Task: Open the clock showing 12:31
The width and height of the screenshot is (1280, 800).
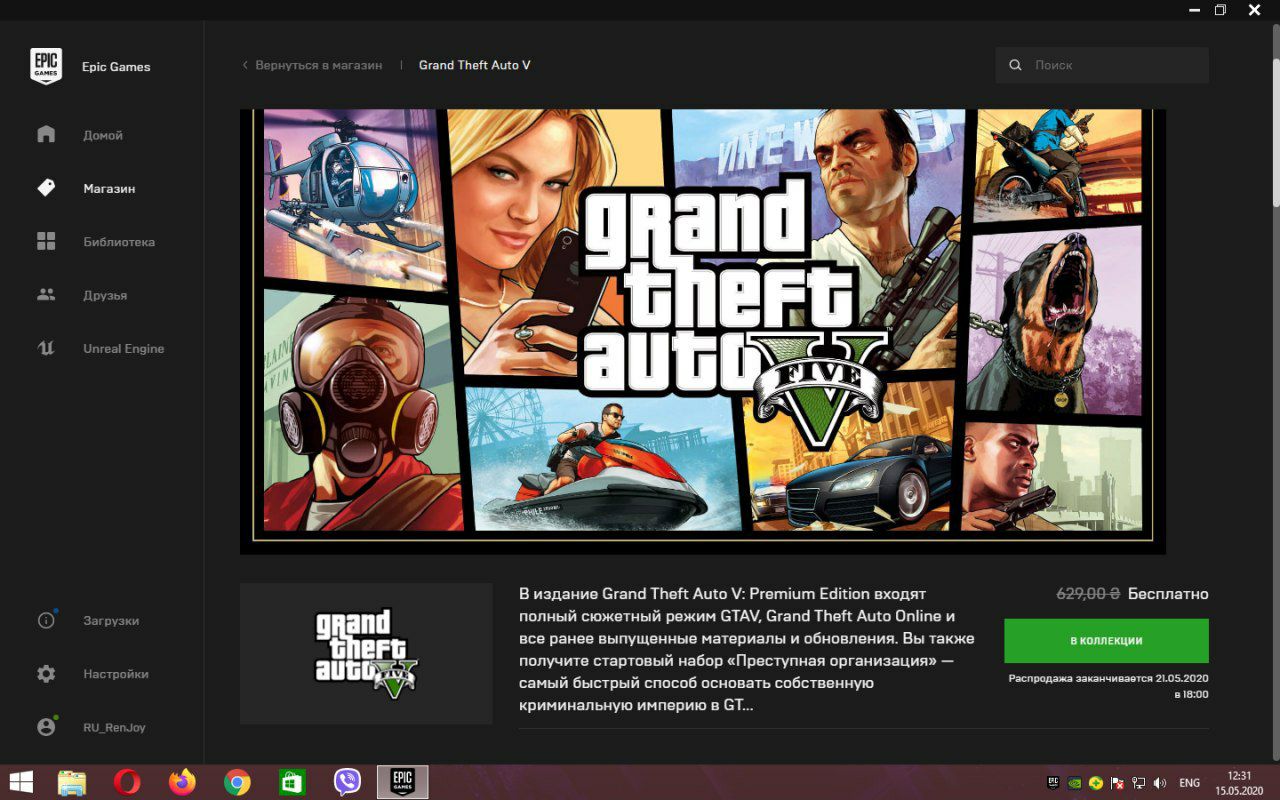Action: pos(1239,782)
